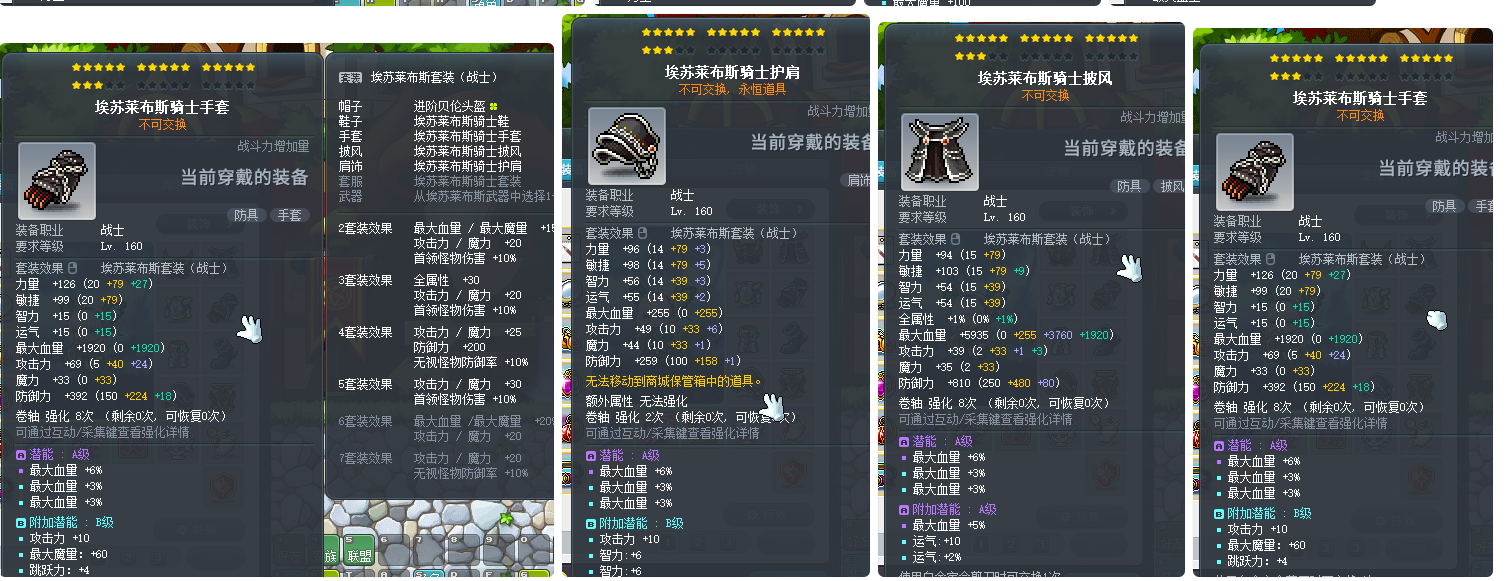The image size is (1508, 581).
Task: Click the knight cape item icon
Action: tap(940, 152)
